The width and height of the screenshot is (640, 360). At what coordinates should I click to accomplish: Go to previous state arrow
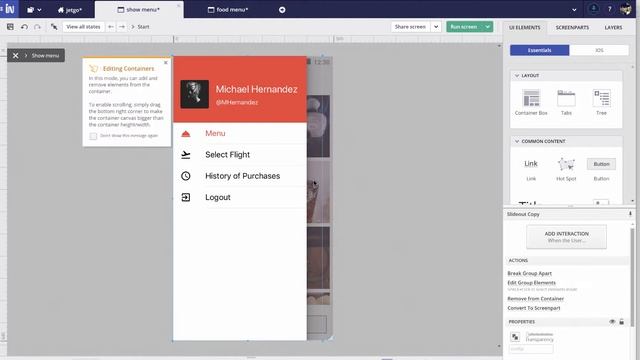111,27
